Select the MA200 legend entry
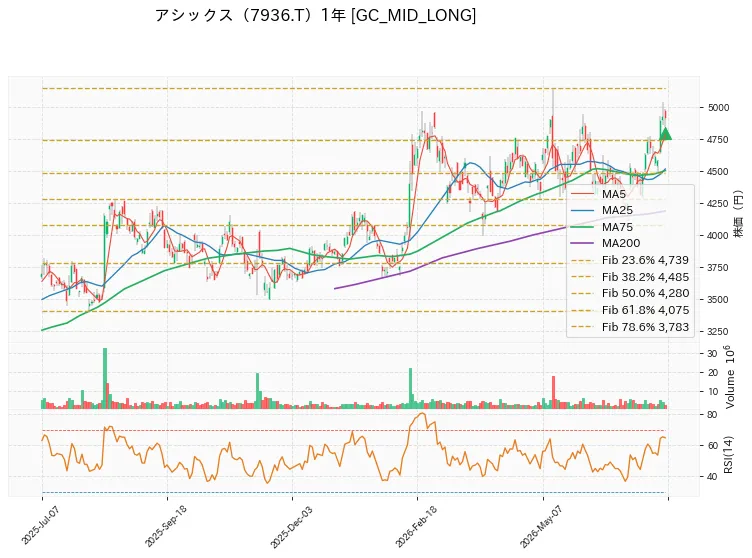Screen dimensions: 752x558 605,243
